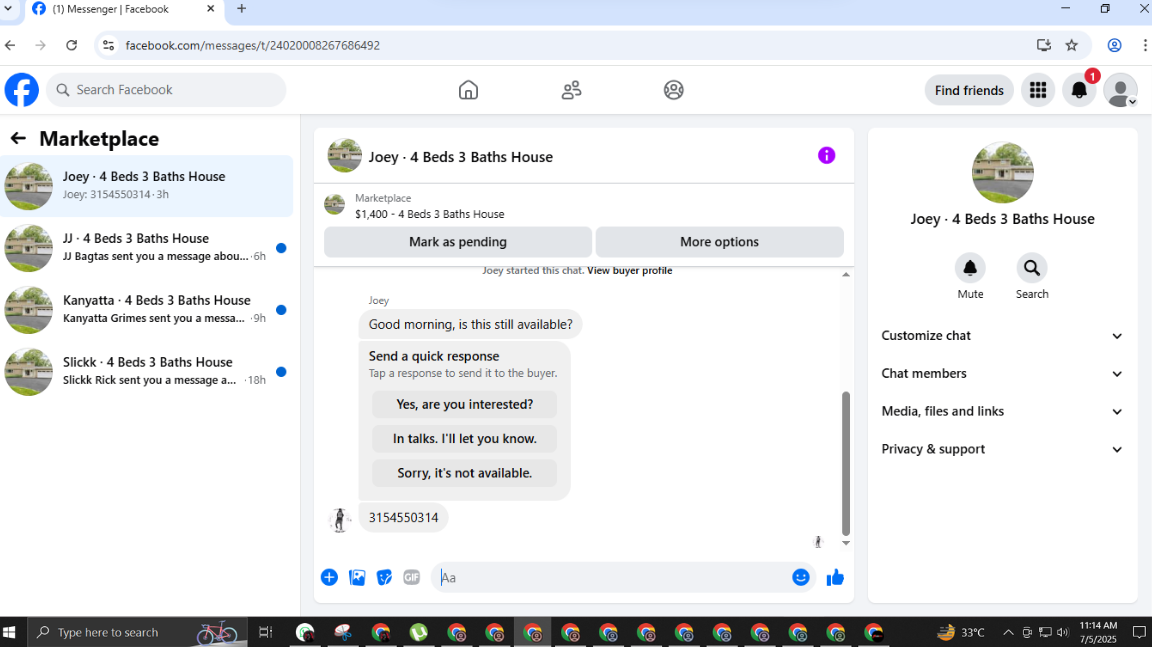Screen dimensions: 1152x647
Task: Open the browser tab search dropdown
Action: coord(9,9)
